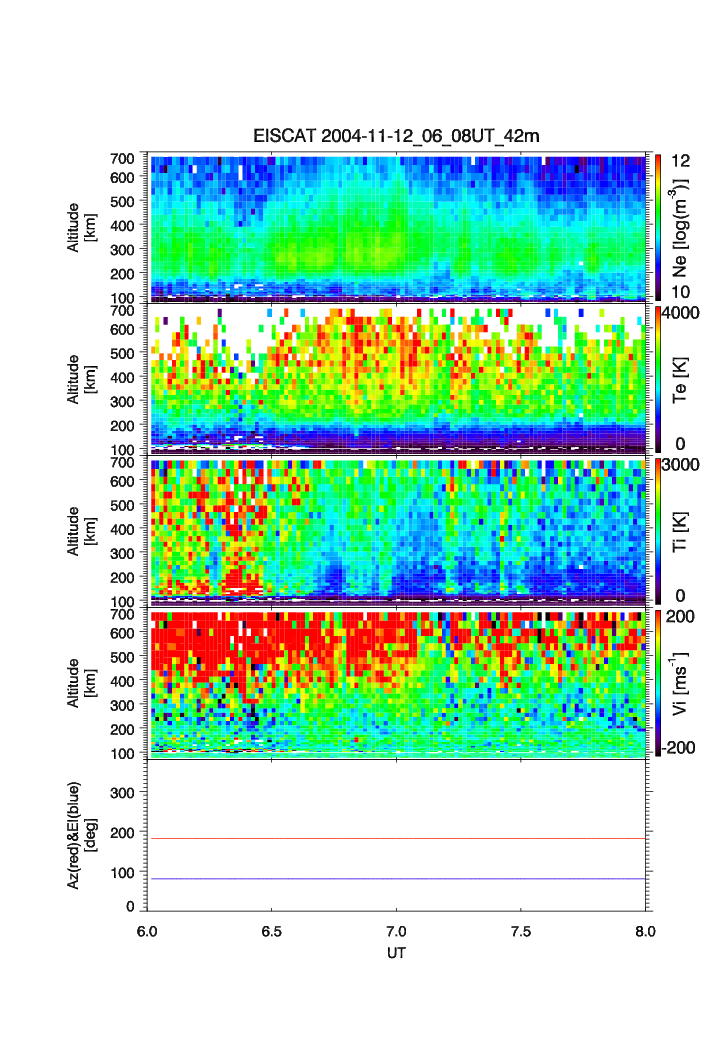Click the Ne electron density colorbar
This screenshot has height=1063, width=708.
[x=658, y=227]
